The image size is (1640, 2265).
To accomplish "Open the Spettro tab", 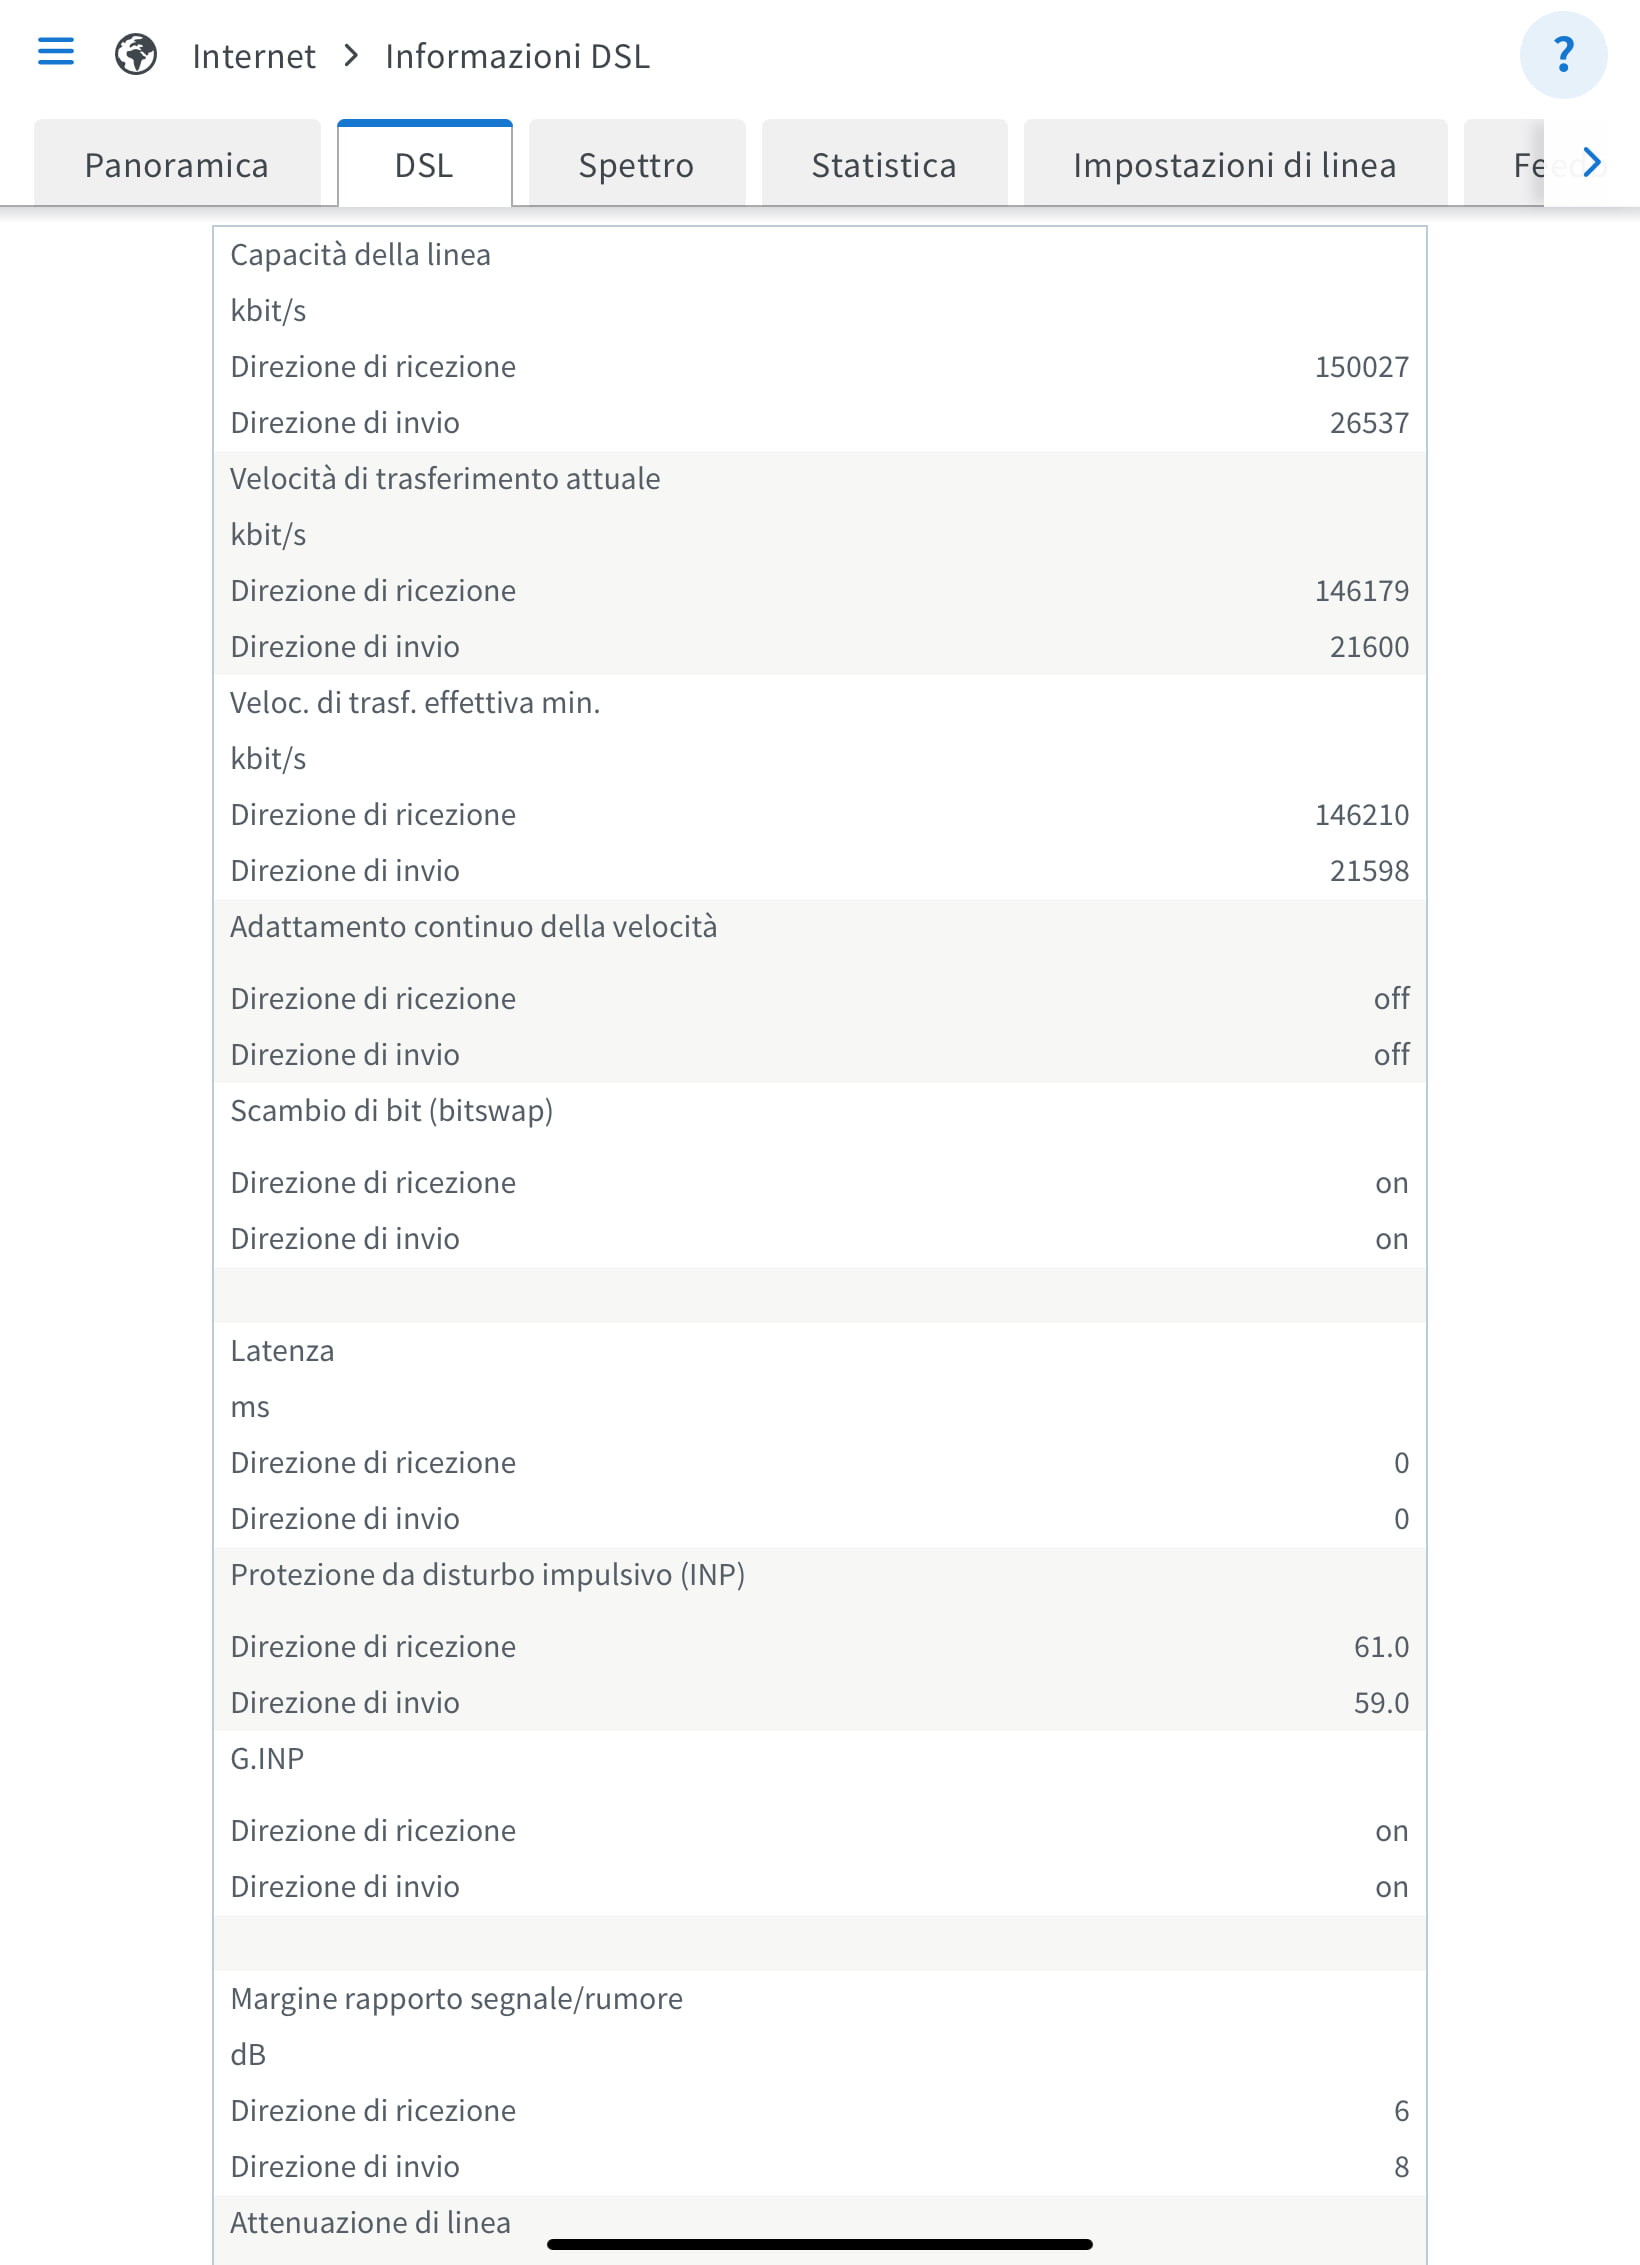I will [636, 165].
